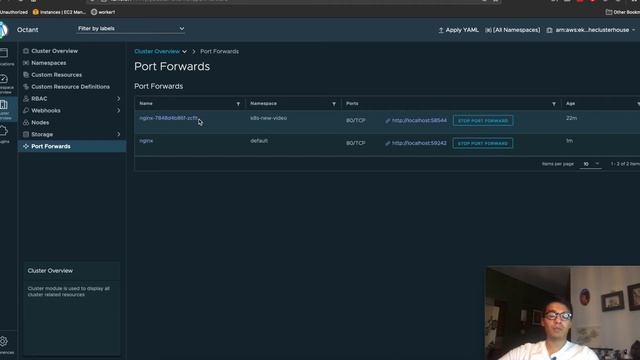This screenshot has width=640, height=360.
Task: Open the http://localhost:58544 link
Action: coord(419,121)
